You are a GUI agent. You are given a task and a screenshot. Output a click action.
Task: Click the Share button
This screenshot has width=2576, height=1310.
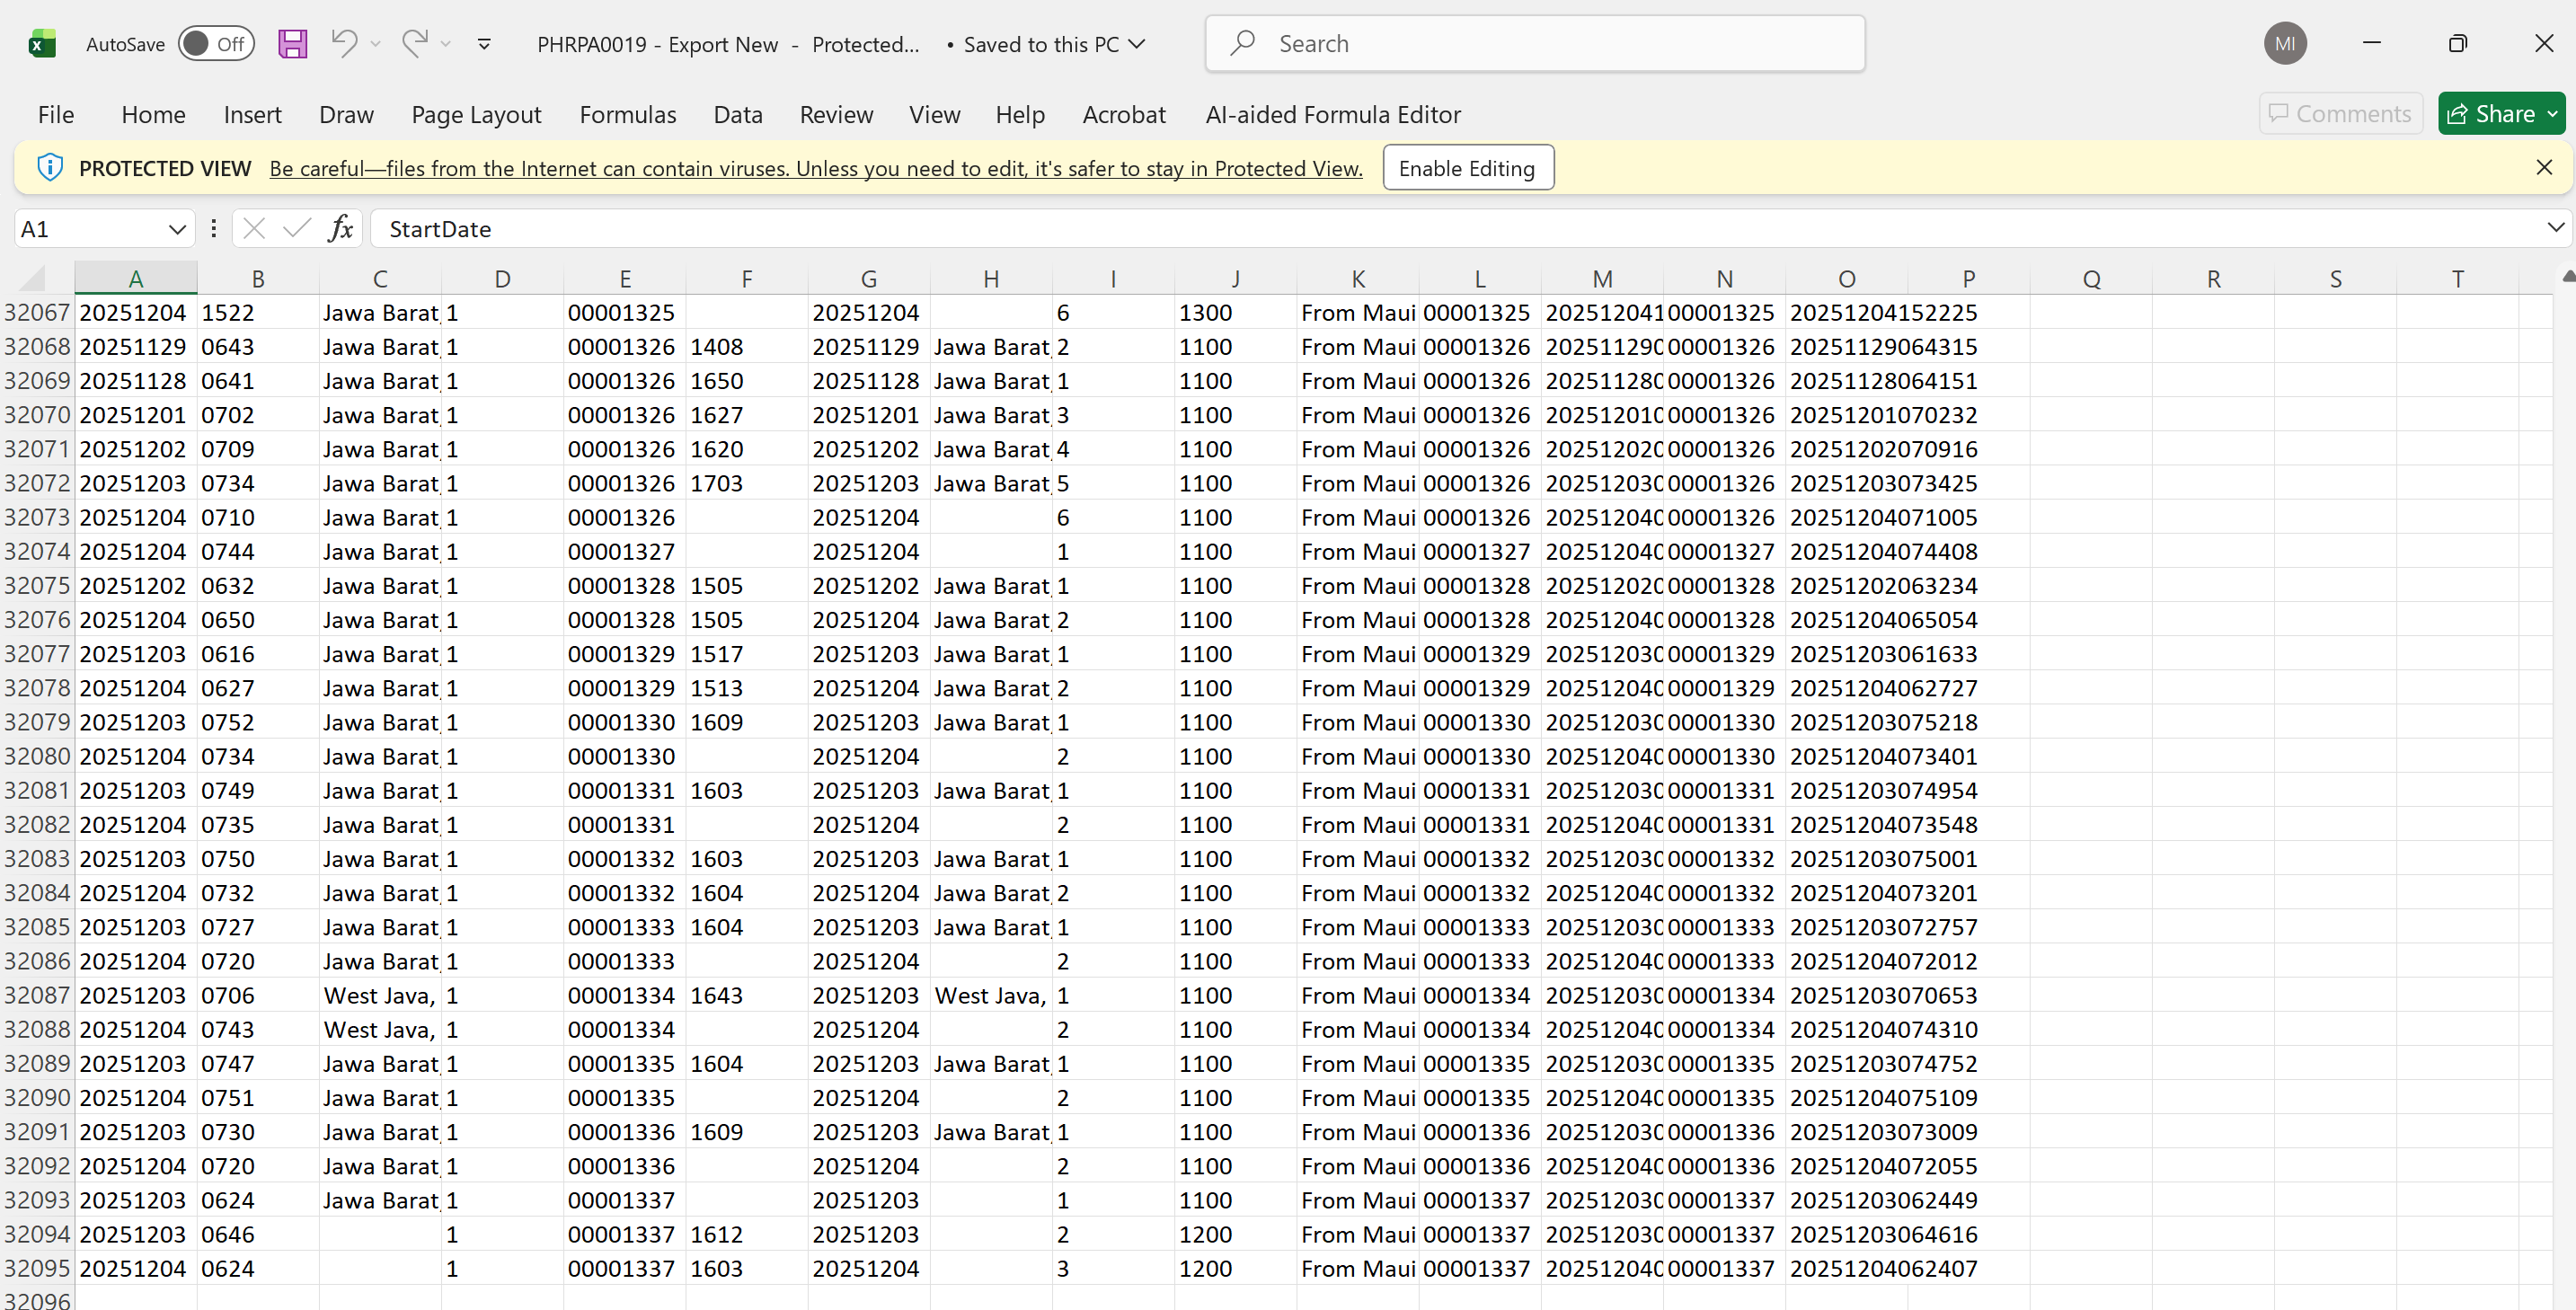pyautogui.click(x=2494, y=114)
